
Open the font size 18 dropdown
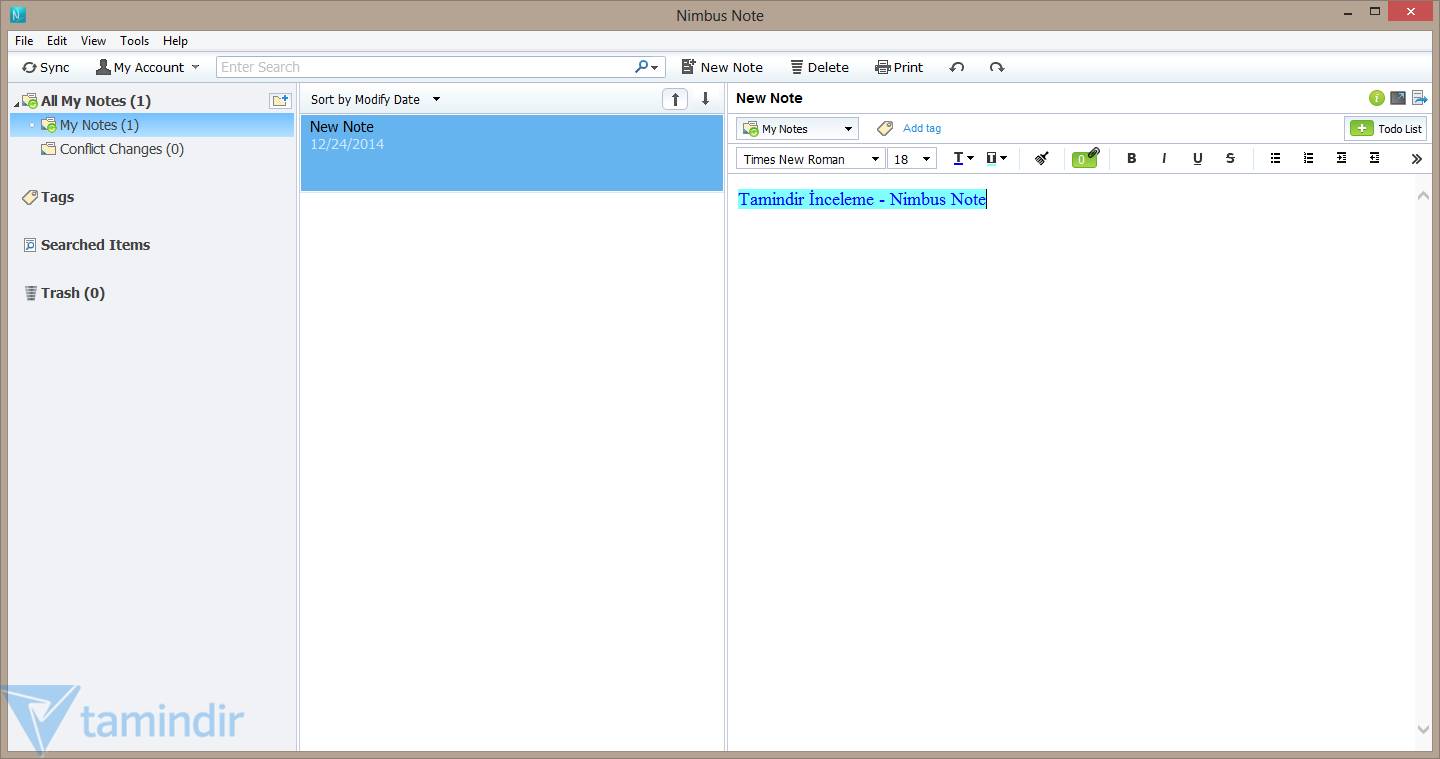912,159
